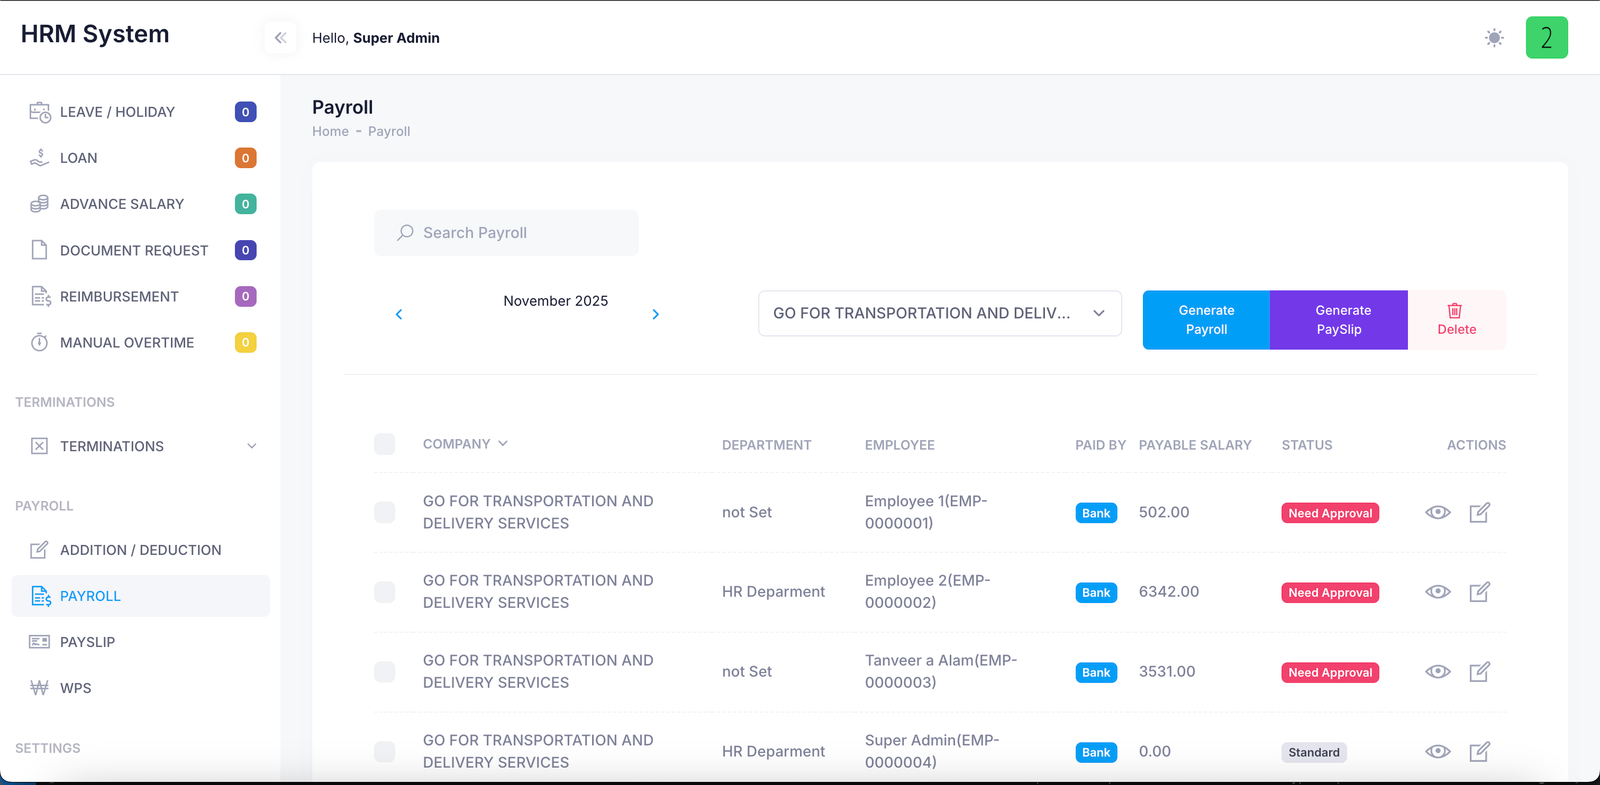
Task: Click the Generate PaySlip button
Action: tap(1338, 320)
